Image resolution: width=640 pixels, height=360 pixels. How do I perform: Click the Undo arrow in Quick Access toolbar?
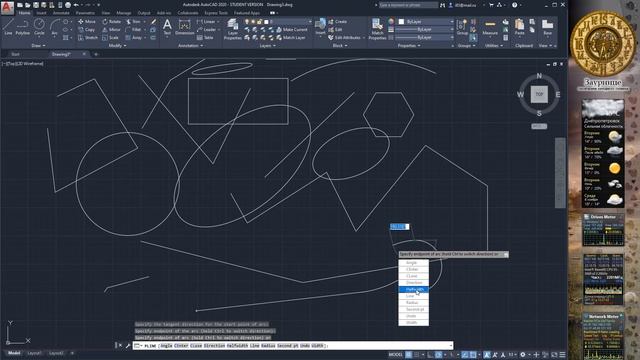pos(76,5)
